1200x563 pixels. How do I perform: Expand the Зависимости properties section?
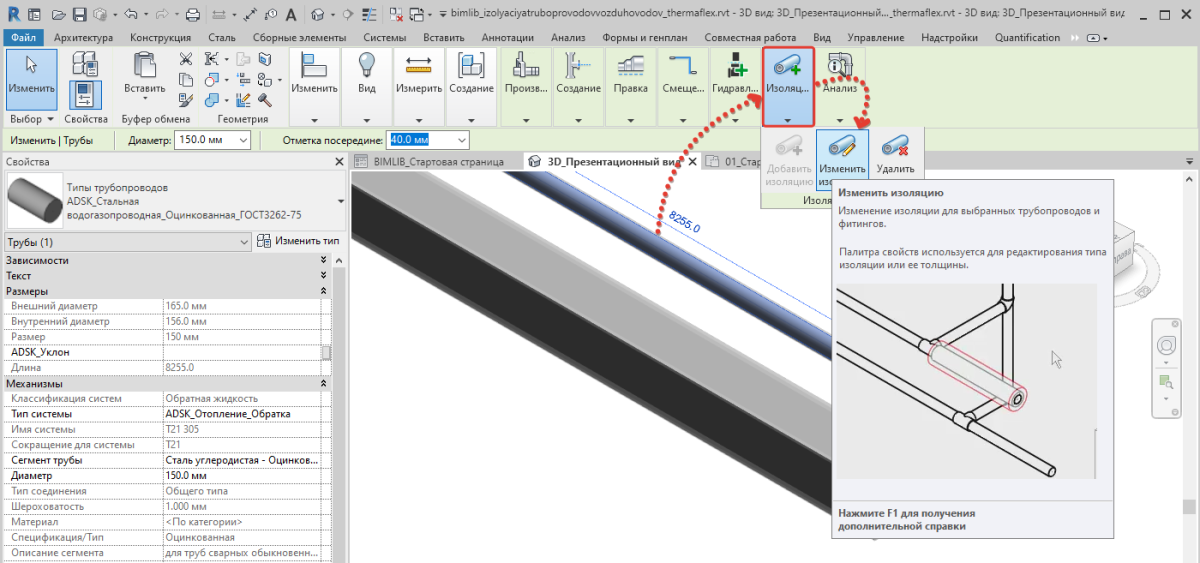[x=323, y=260]
